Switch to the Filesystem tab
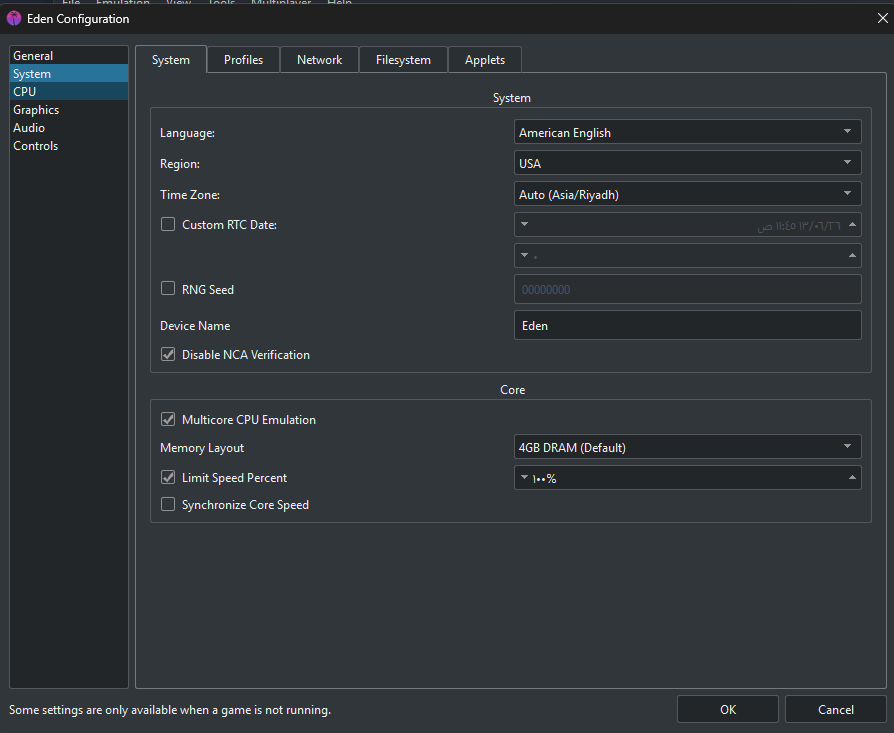 coord(403,60)
